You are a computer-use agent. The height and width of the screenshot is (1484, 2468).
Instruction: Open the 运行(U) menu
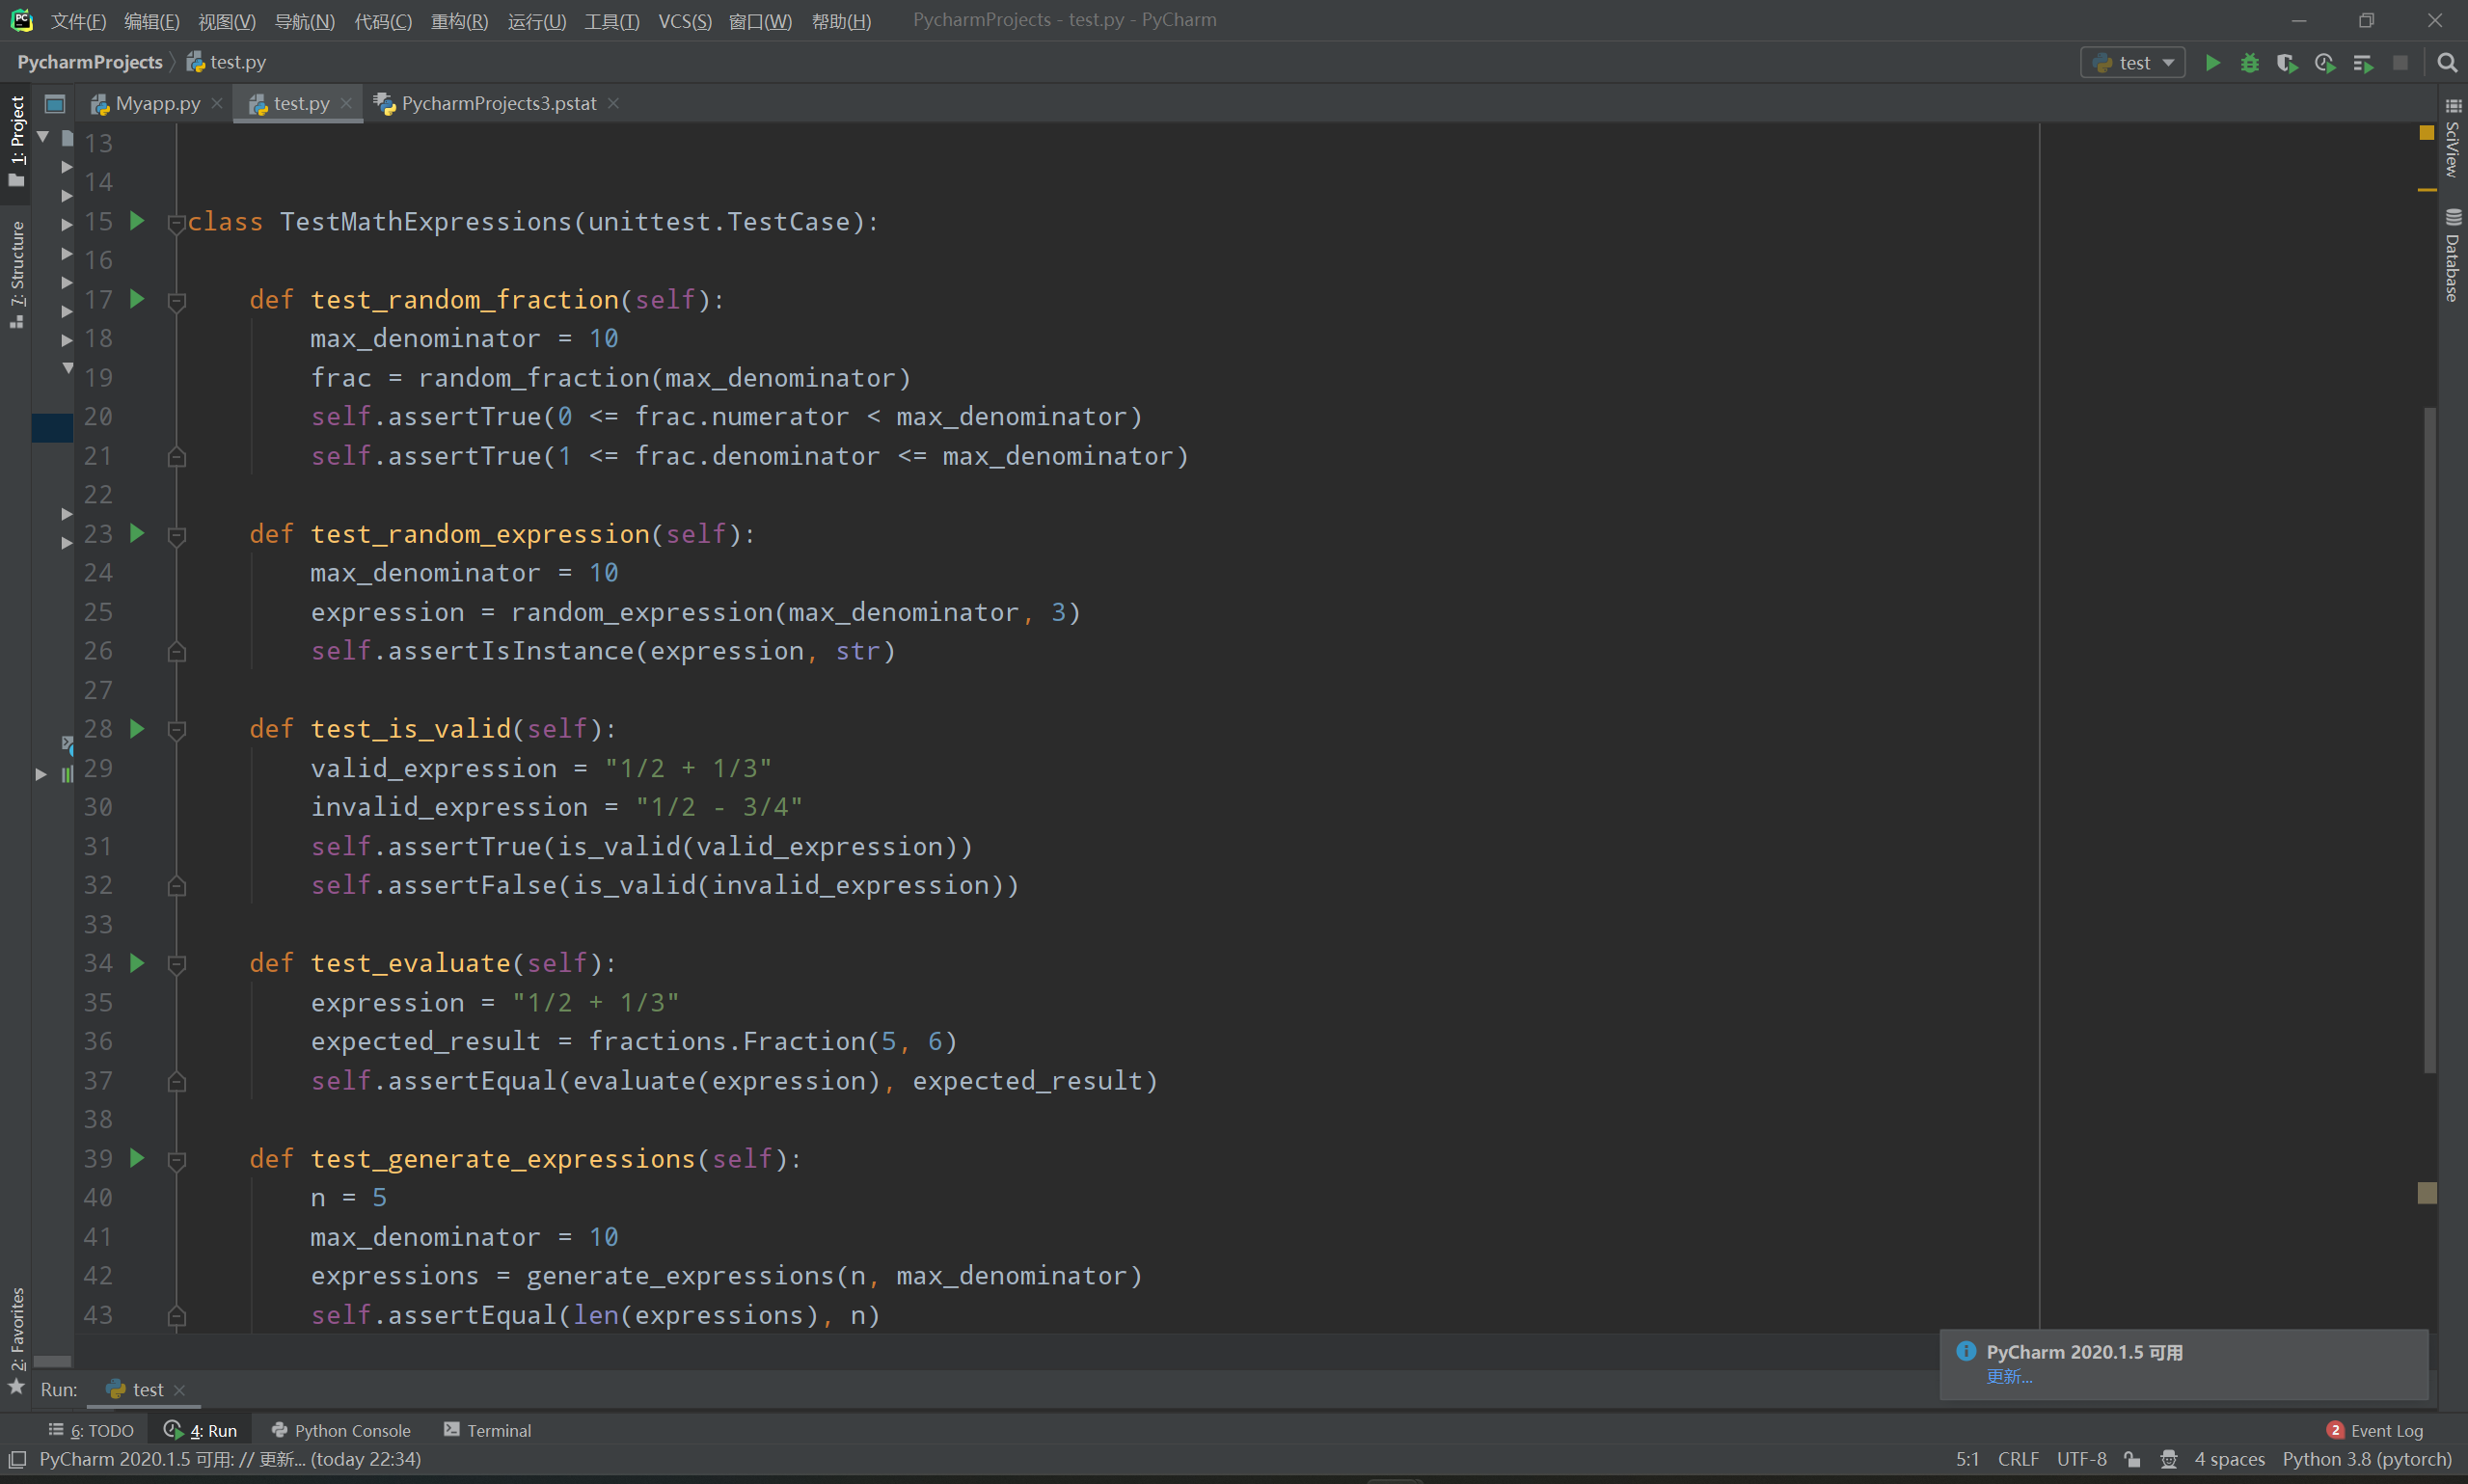click(536, 21)
